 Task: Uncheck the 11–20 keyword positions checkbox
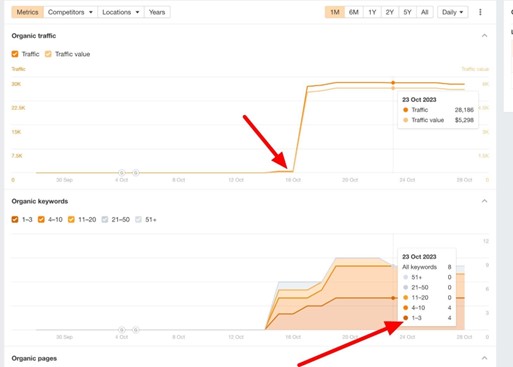(x=71, y=219)
